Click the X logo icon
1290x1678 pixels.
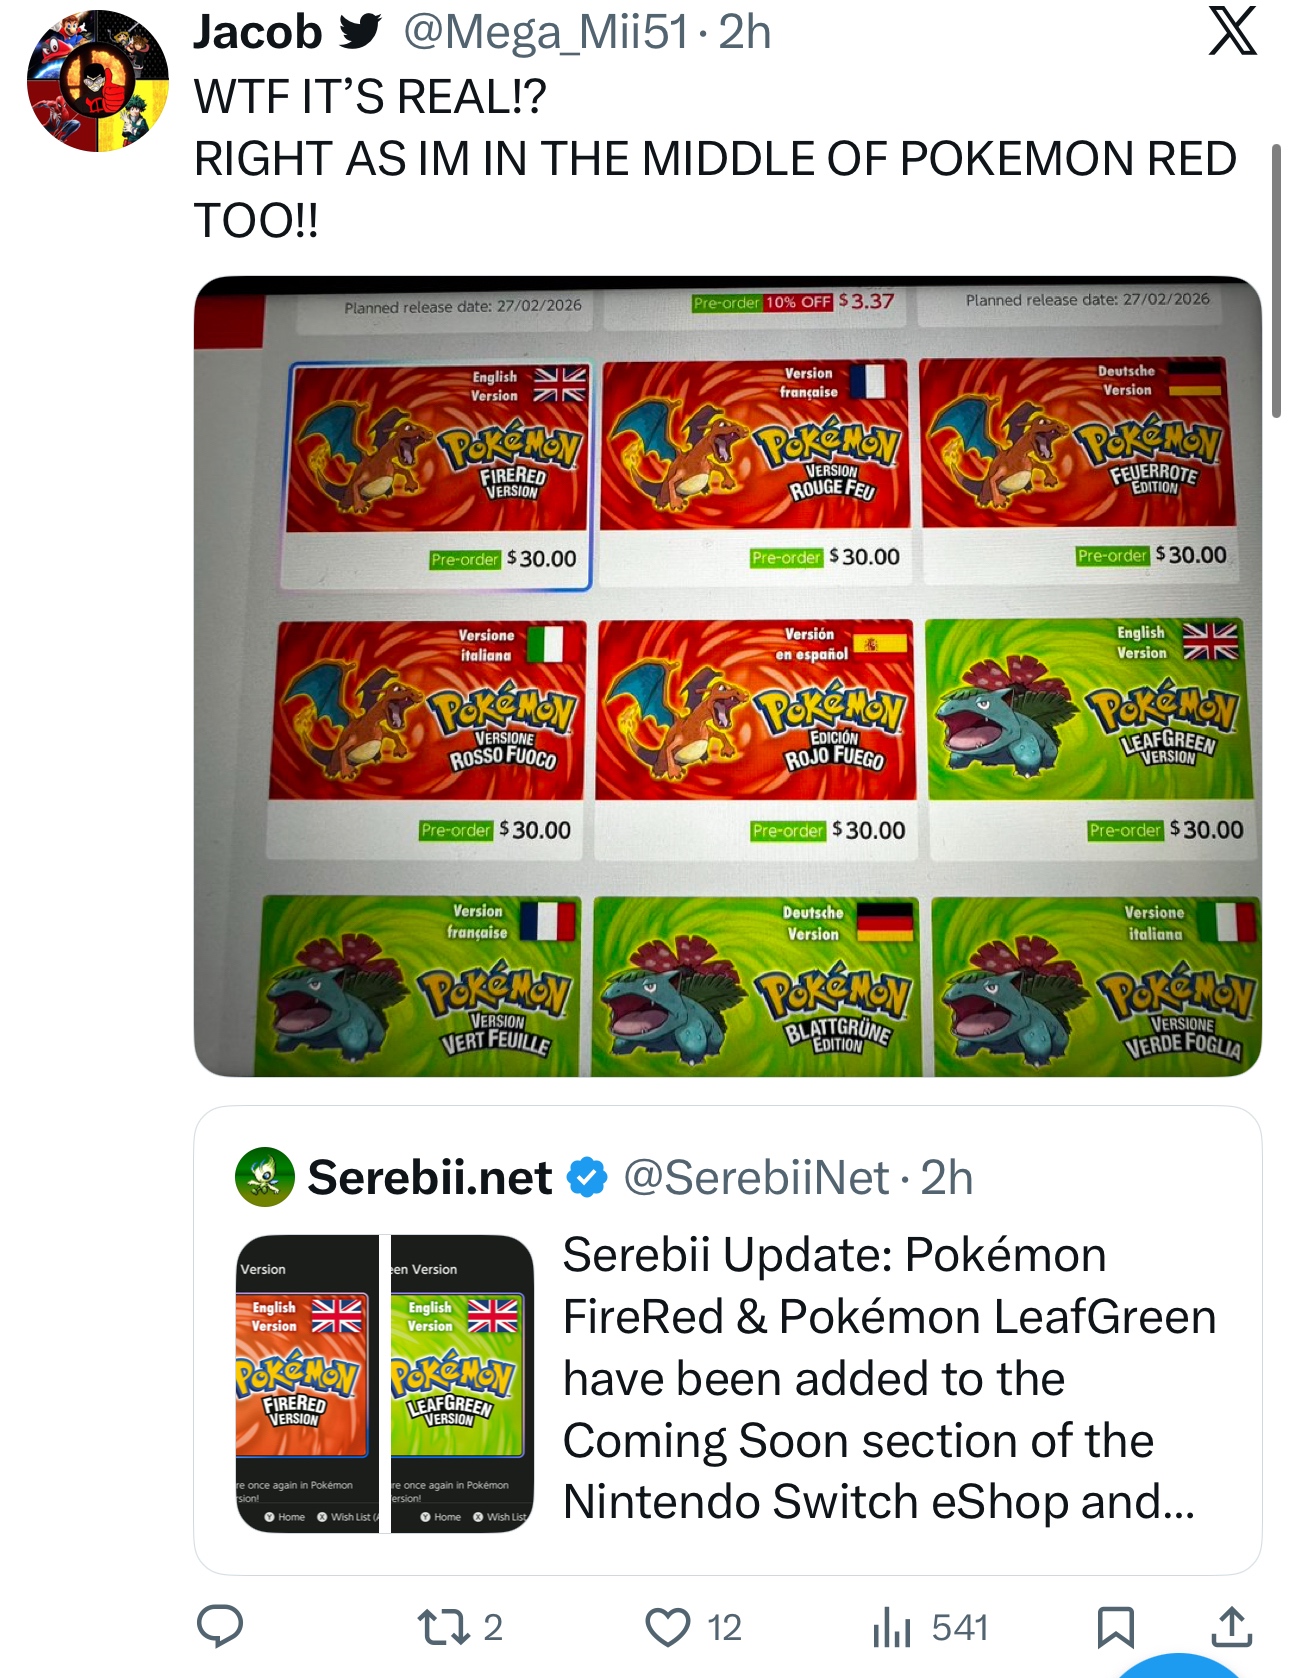1232,32
